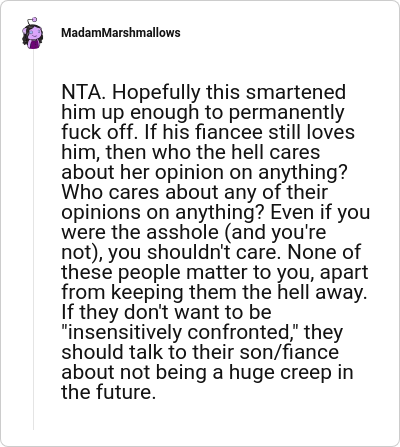This screenshot has height=447, width=400.
Task: Click the word "keeping" in the comment
Action: pyautogui.click(x=147, y=293)
